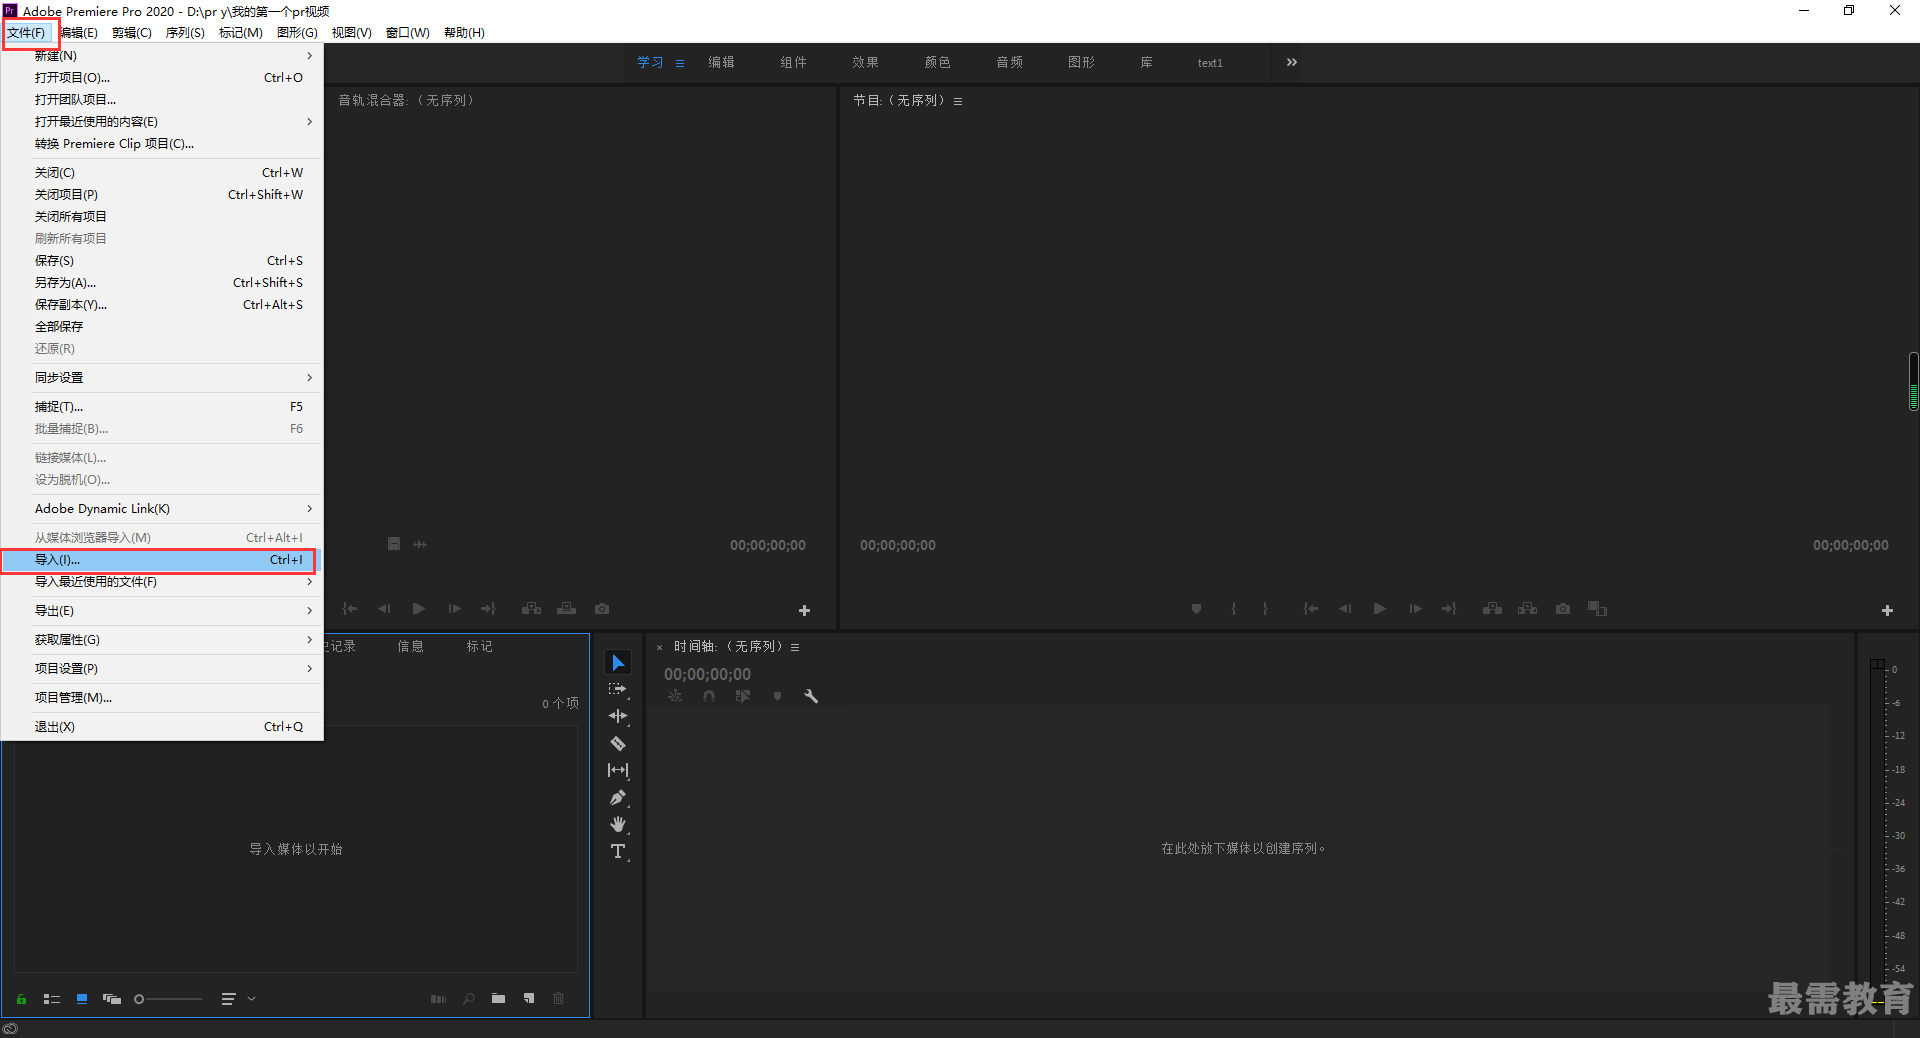Expand Adobe Dynamic Link submenu

pyautogui.click(x=162, y=509)
